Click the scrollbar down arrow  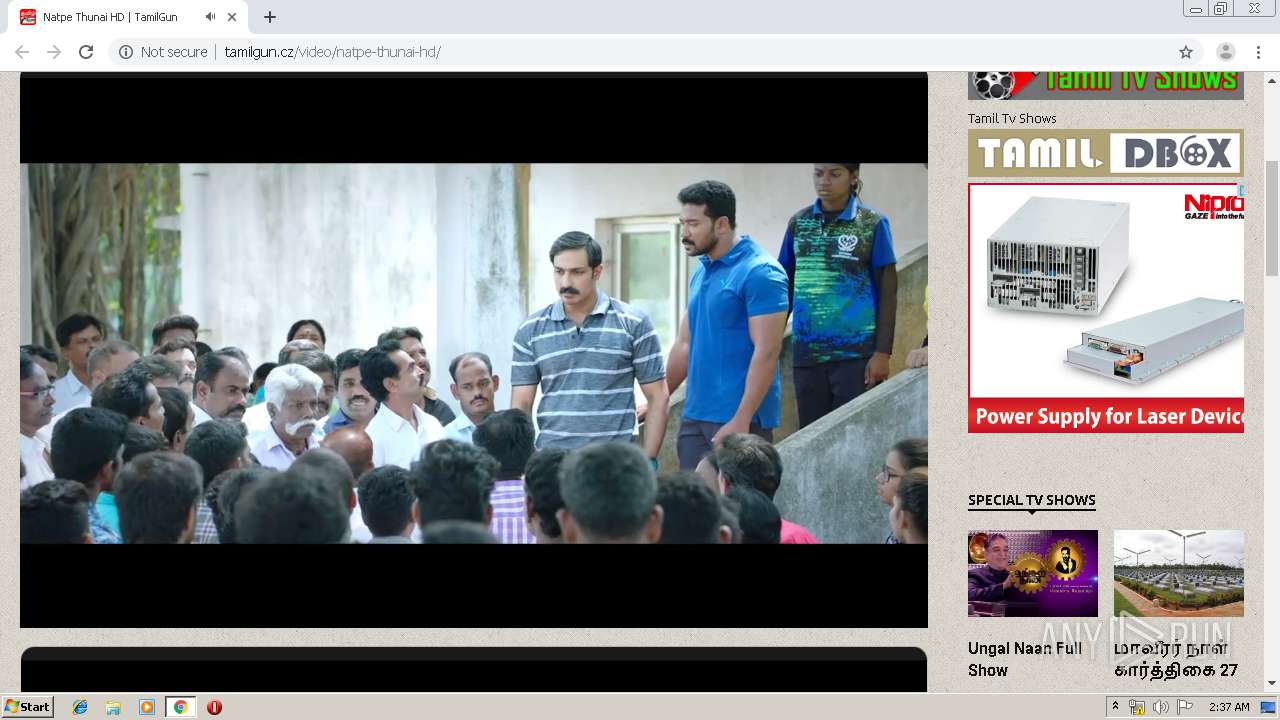coord(1272,683)
